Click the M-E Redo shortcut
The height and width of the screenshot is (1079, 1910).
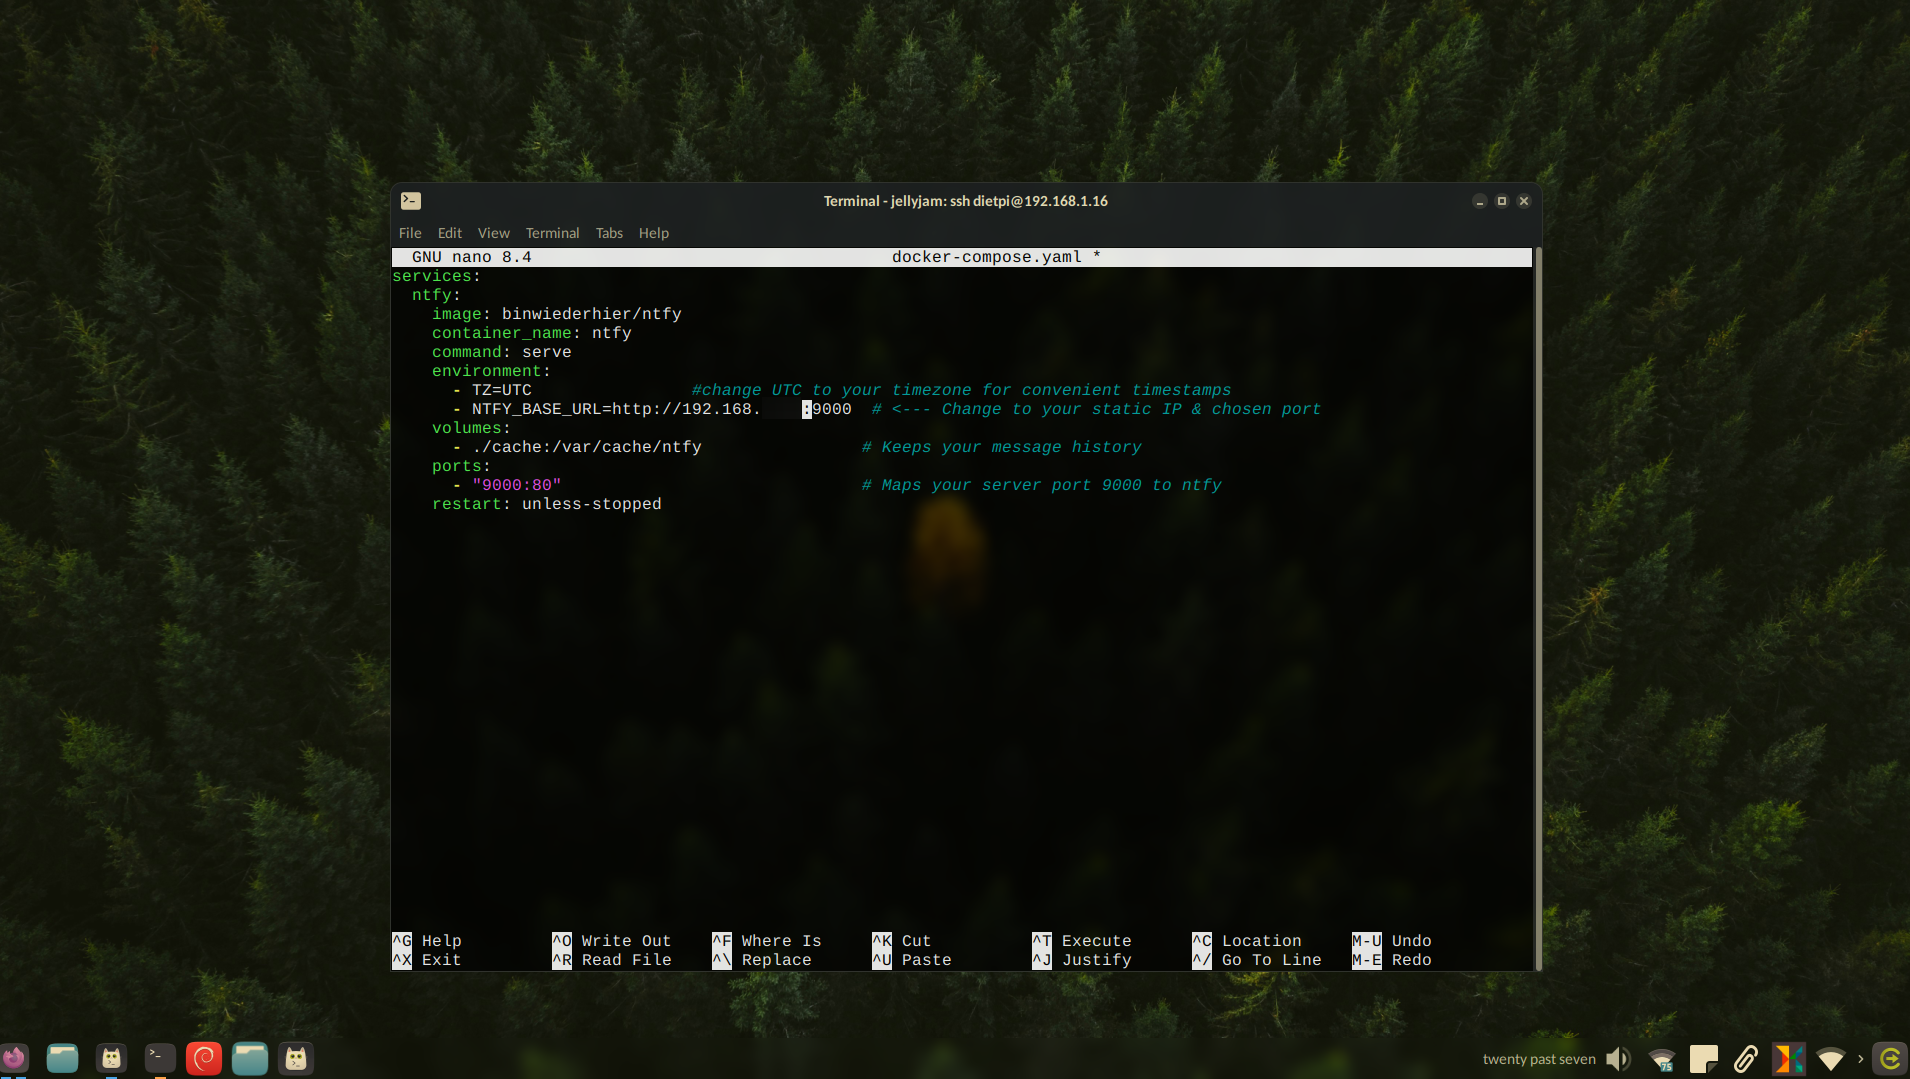(x=1392, y=961)
